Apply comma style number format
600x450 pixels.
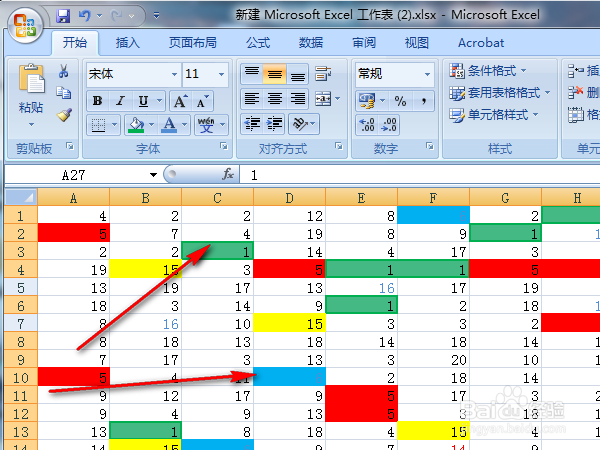pyautogui.click(x=424, y=101)
